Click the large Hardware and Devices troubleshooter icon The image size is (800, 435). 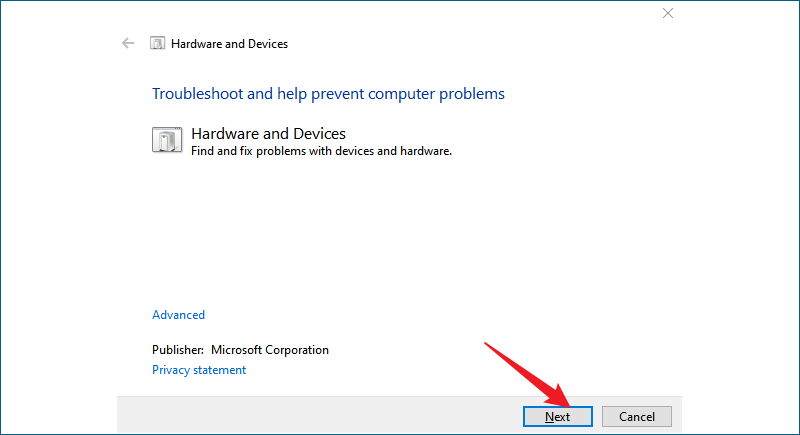click(x=167, y=140)
